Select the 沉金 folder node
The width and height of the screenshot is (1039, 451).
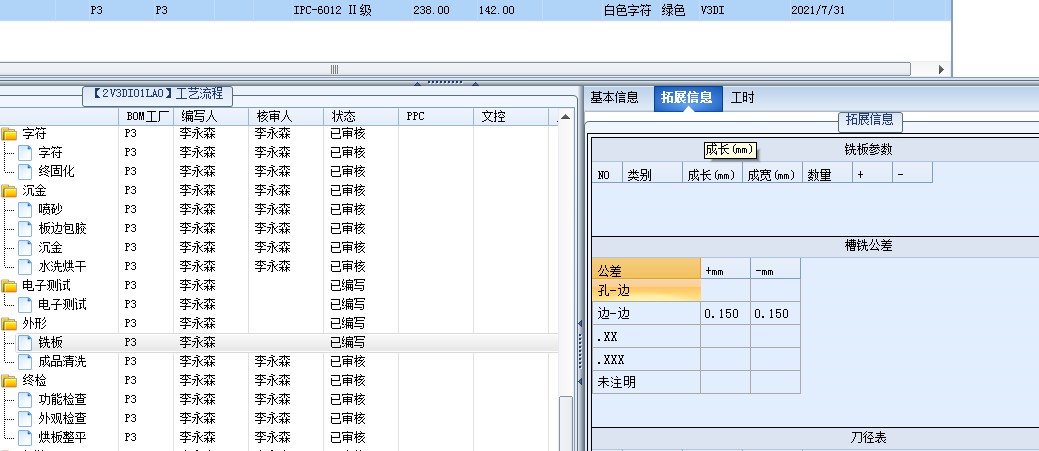point(34,191)
